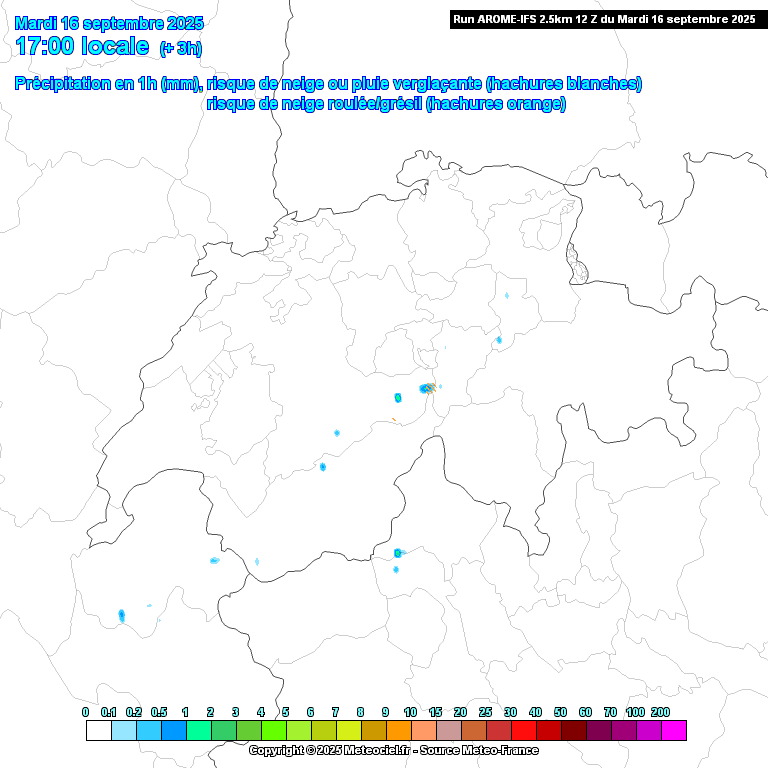The height and width of the screenshot is (768, 768).
Task: Click the "0.5" scale label
Action: [x=159, y=712]
